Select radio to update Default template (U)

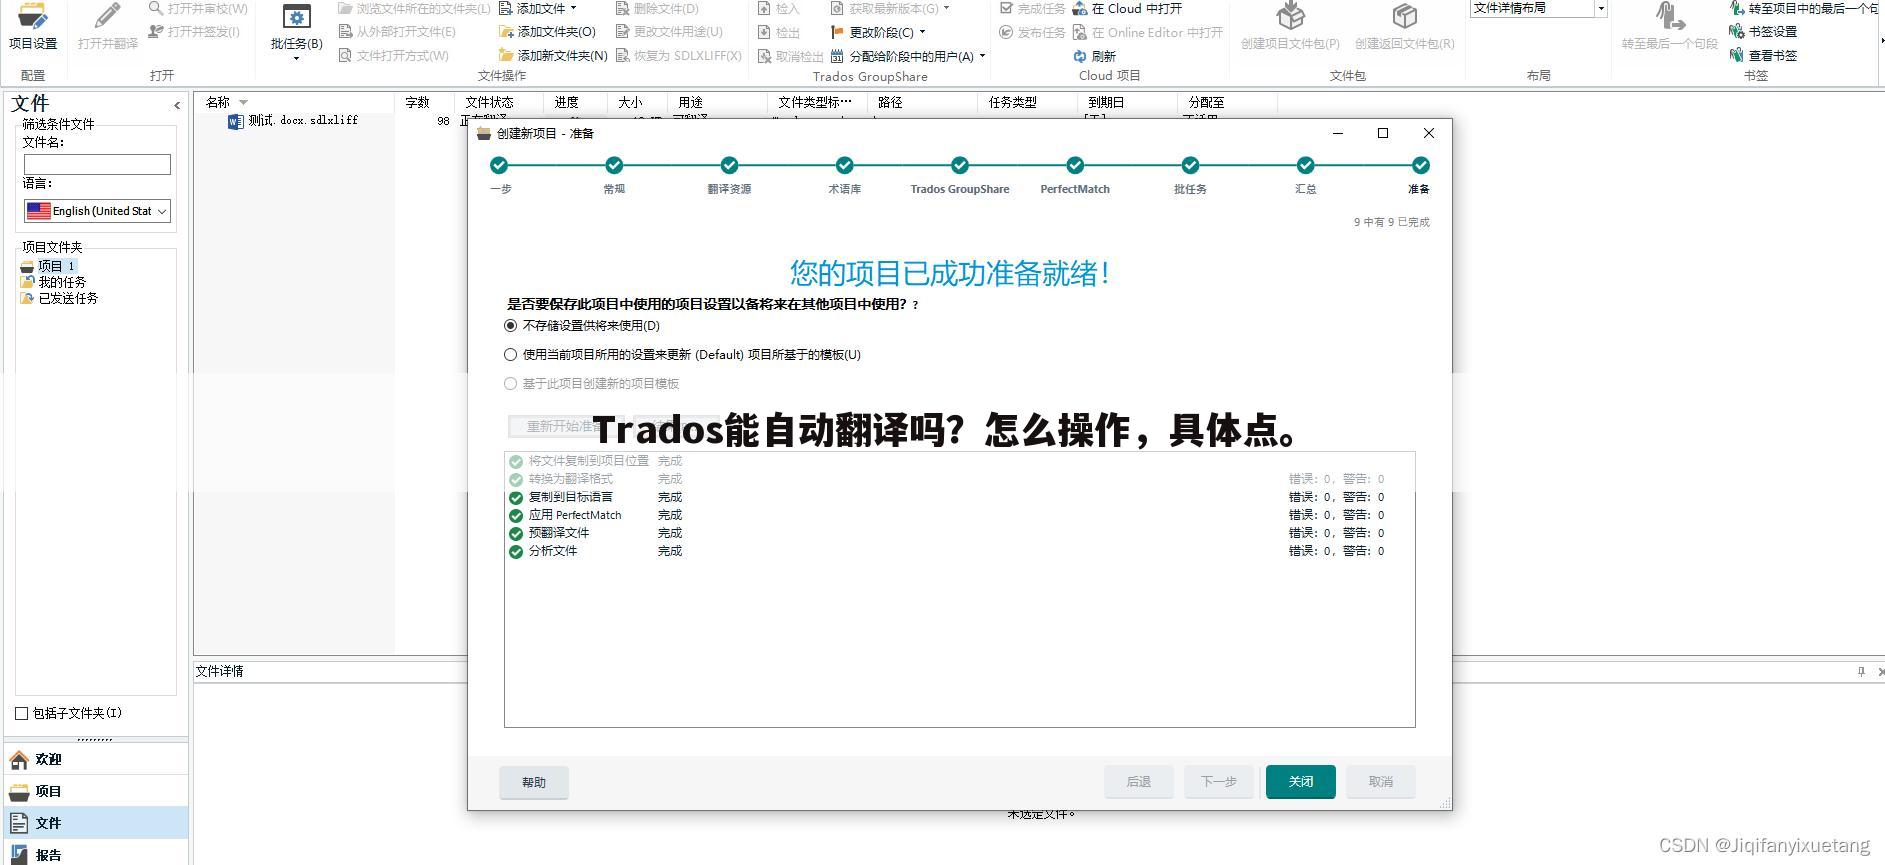coord(511,355)
